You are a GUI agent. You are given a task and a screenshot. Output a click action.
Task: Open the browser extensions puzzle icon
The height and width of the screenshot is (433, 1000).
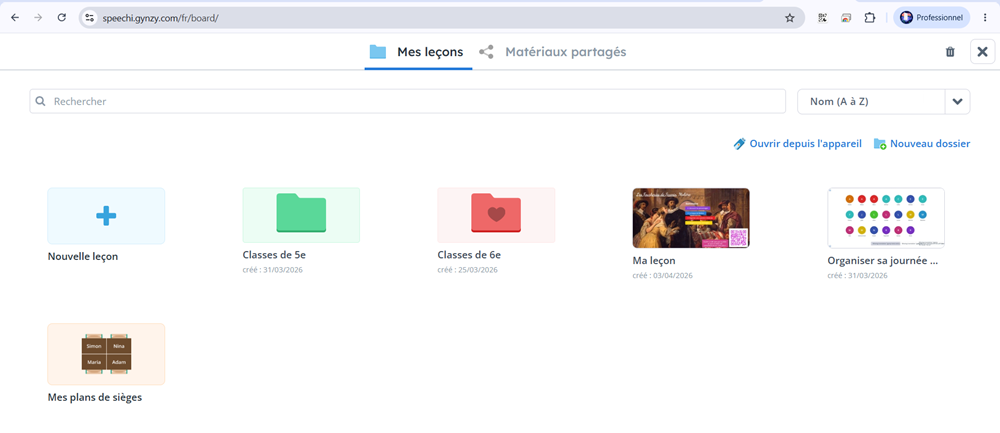click(869, 18)
